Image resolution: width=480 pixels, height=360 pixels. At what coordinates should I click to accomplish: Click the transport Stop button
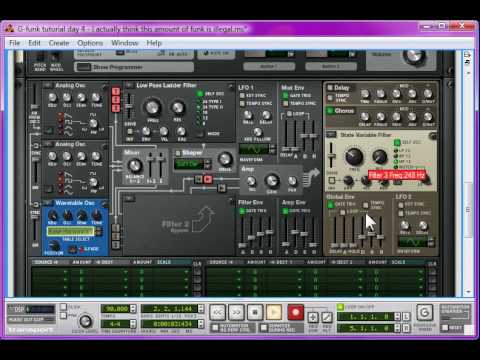tap(255, 313)
